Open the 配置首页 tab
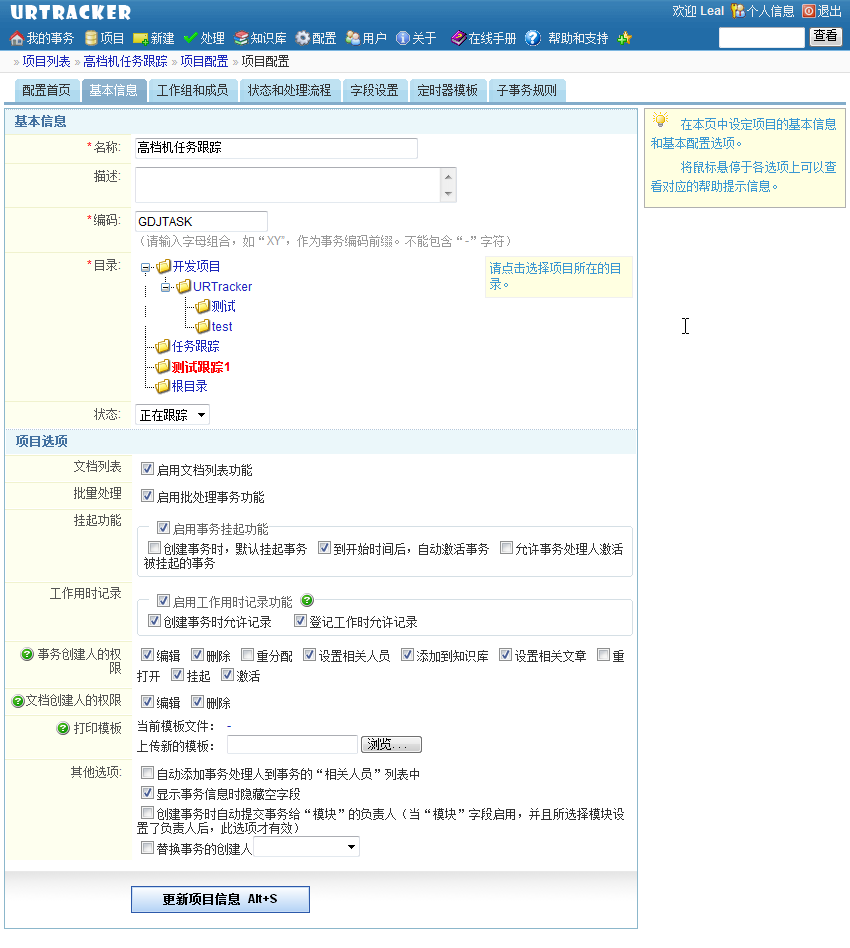This screenshot has height=948, width=850. coord(47,91)
